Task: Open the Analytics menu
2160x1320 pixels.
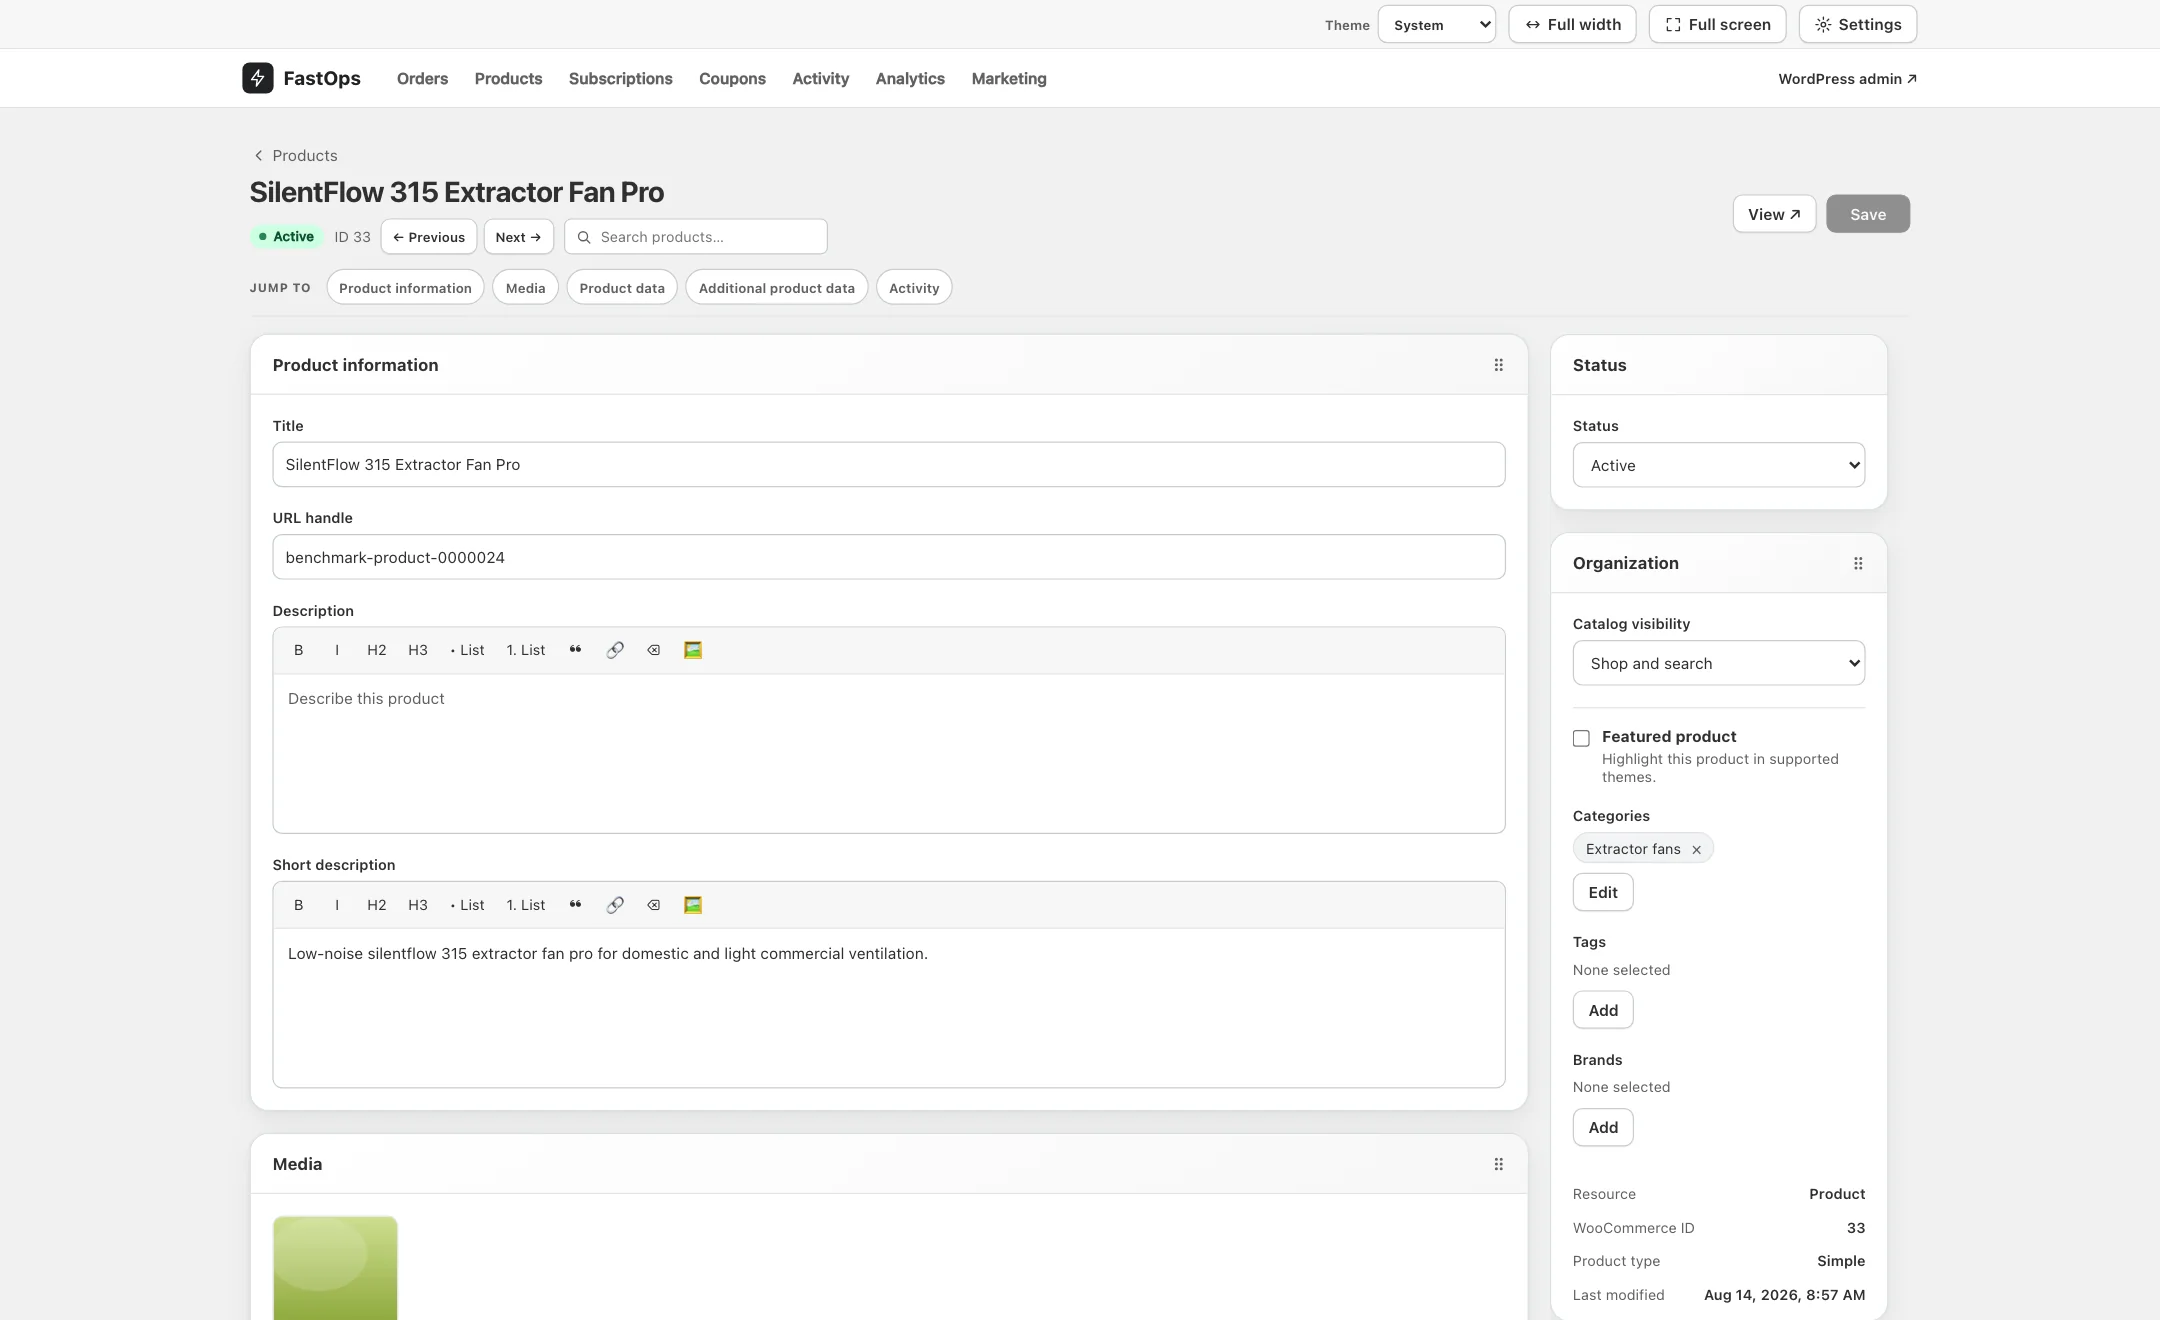Action: [910, 78]
